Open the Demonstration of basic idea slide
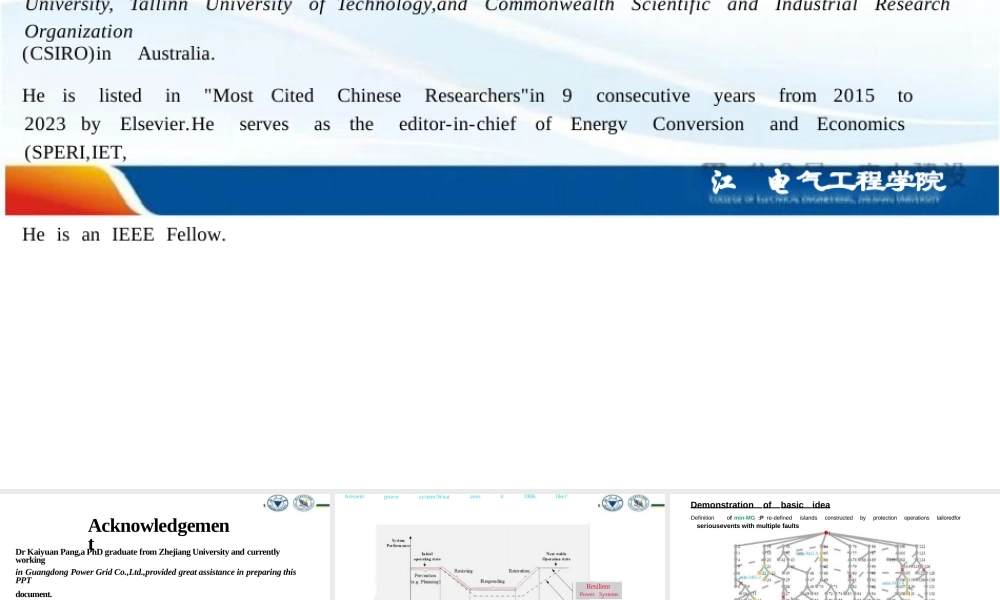This screenshot has height=600, width=1000. pos(835,546)
